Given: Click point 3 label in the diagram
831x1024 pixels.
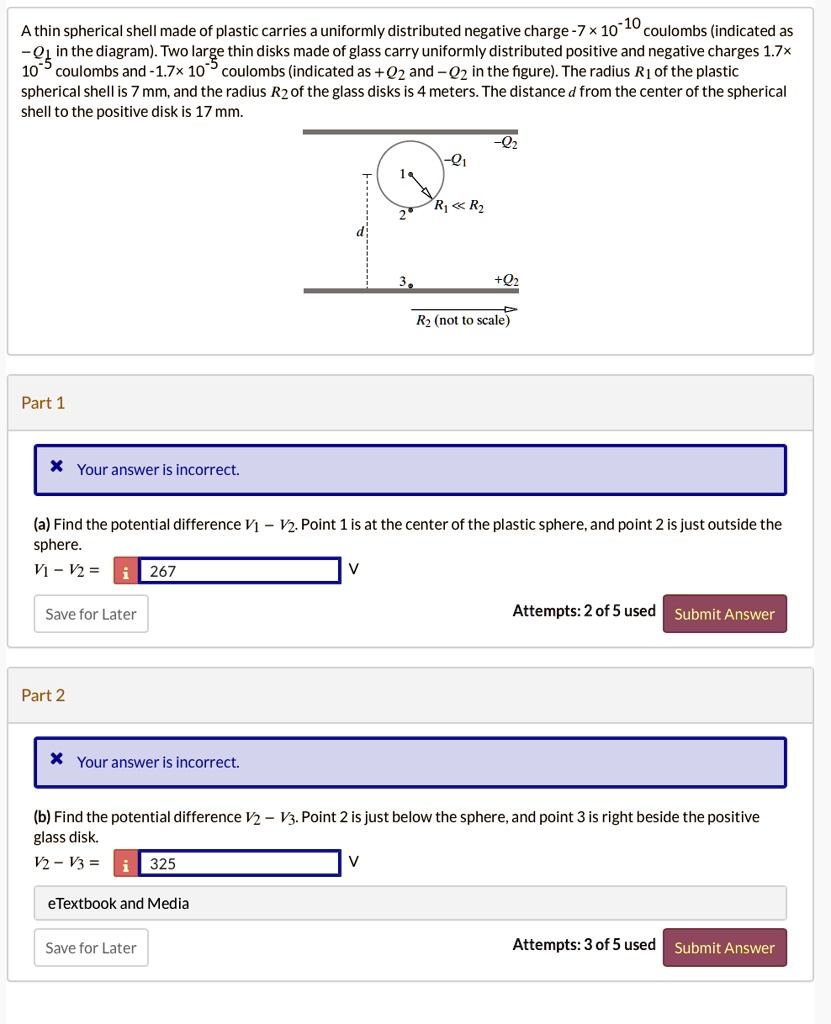Looking at the screenshot, I should click(x=402, y=281).
